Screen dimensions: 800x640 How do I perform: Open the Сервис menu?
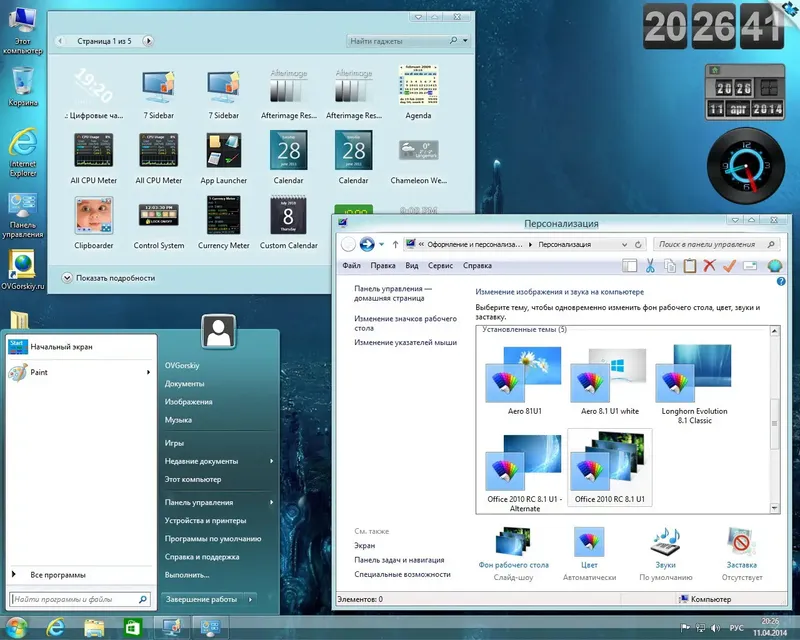(x=440, y=265)
